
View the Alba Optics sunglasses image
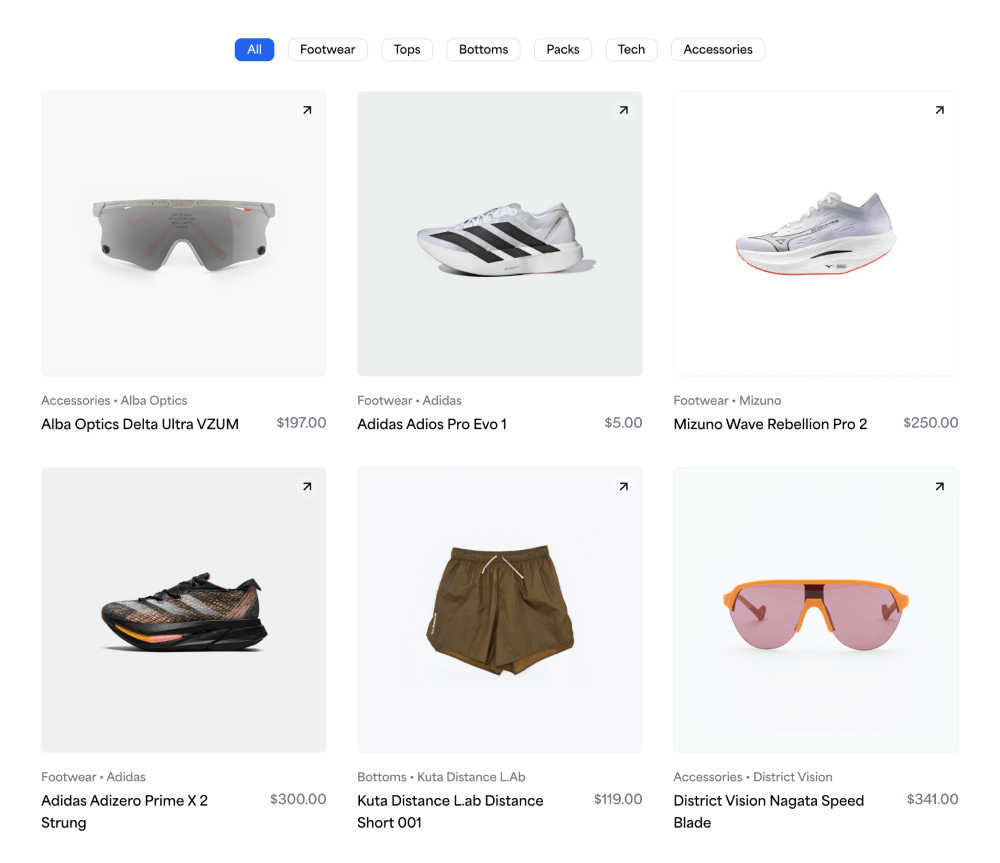pos(184,233)
